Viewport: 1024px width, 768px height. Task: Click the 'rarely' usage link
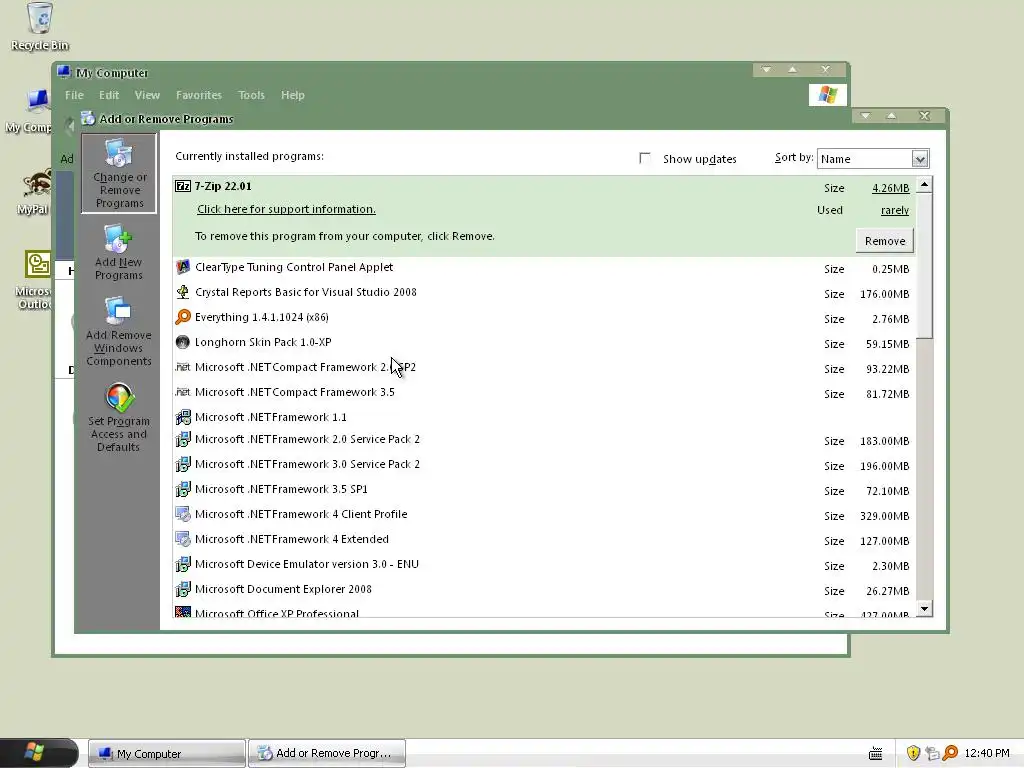click(x=895, y=210)
